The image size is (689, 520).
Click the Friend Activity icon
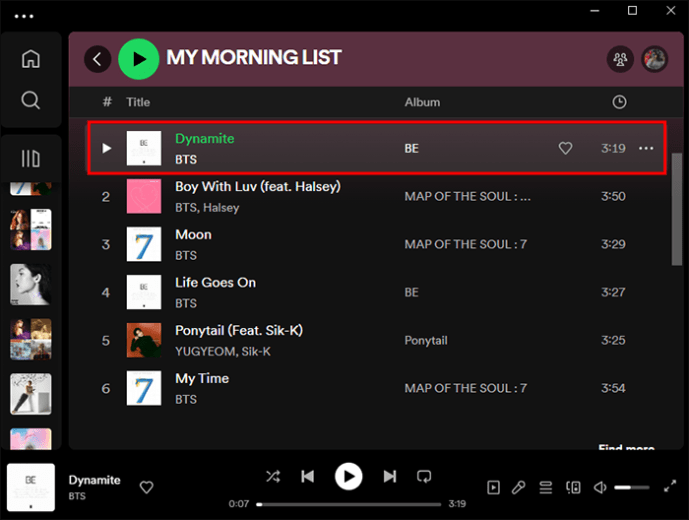coord(620,59)
